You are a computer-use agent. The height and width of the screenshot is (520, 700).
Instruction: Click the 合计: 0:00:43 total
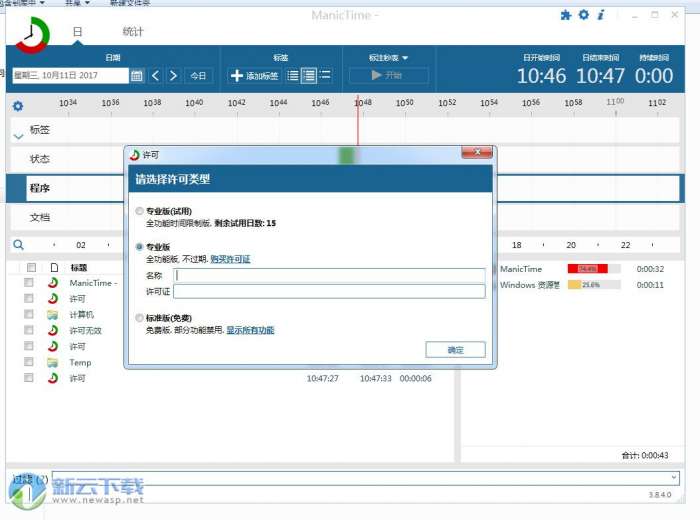click(x=645, y=455)
